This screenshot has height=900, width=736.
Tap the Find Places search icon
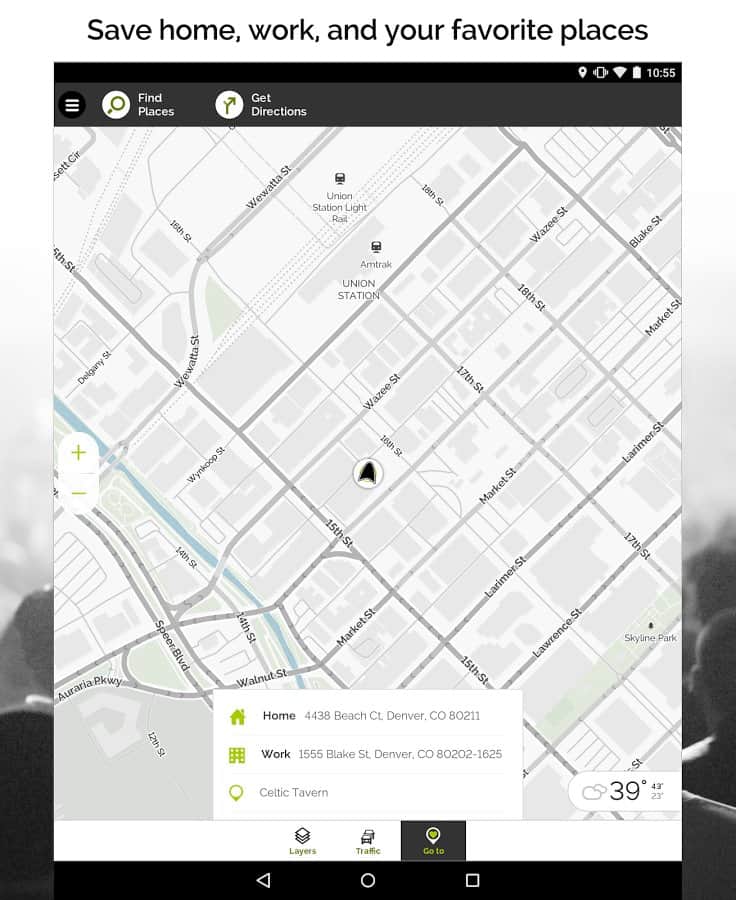point(116,105)
